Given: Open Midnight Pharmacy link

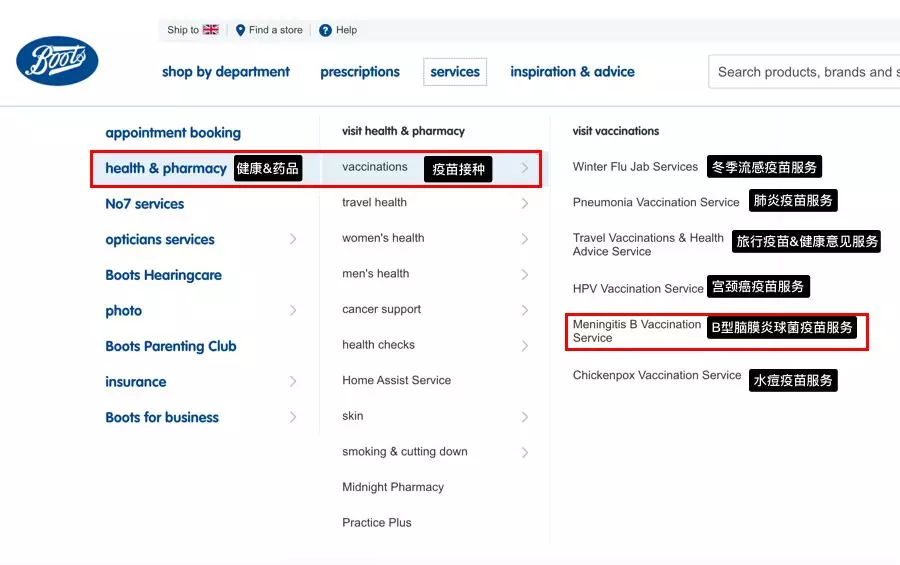Looking at the screenshot, I should 393,487.
